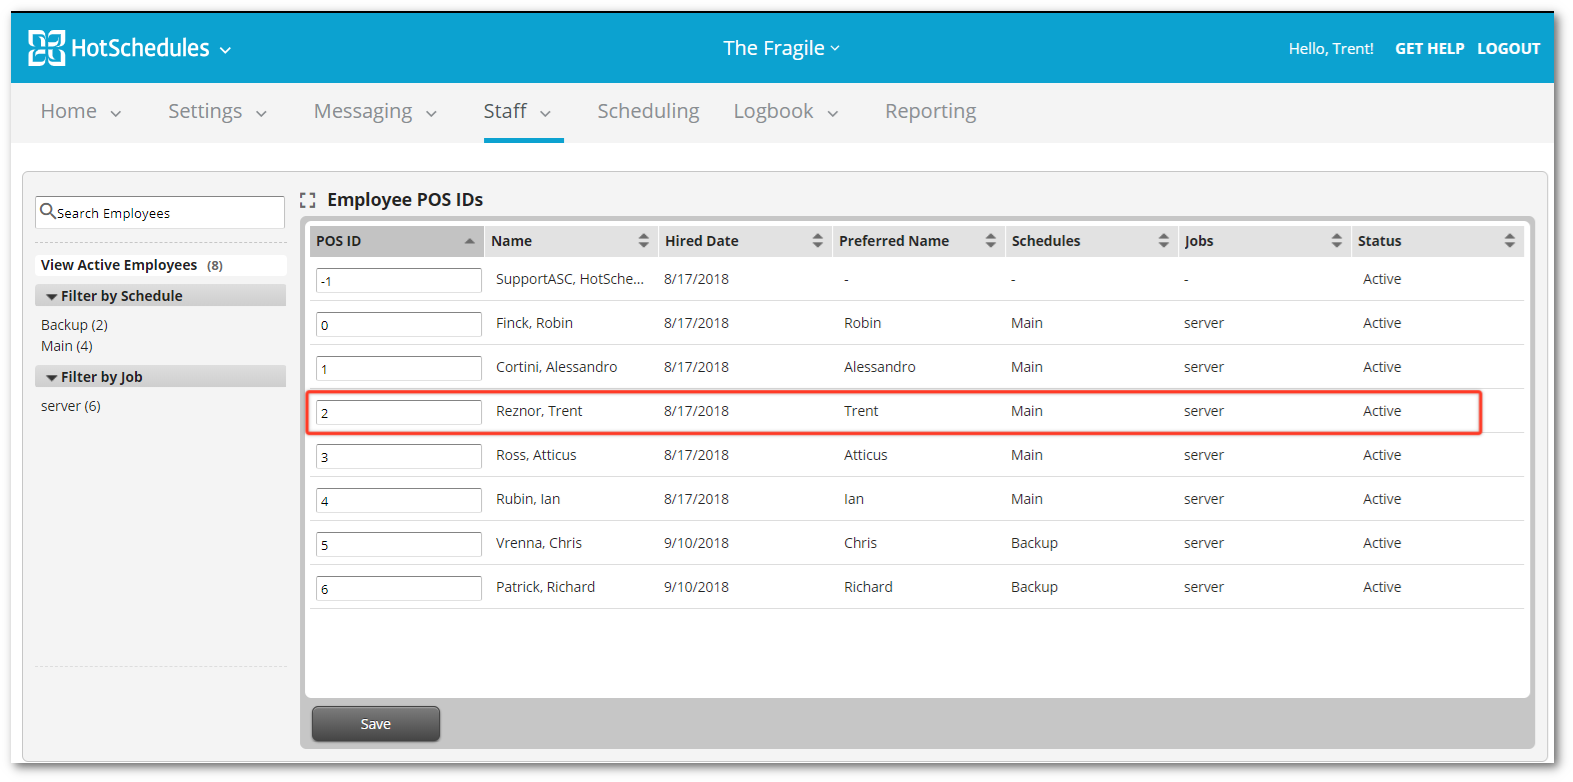
Task: Click the Save button
Action: click(x=376, y=724)
